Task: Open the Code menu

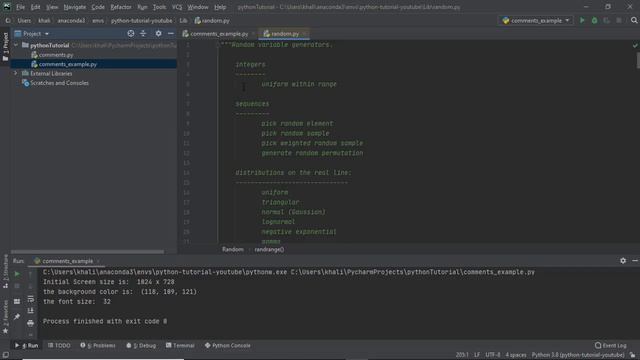Action: pyautogui.click(x=98, y=7)
